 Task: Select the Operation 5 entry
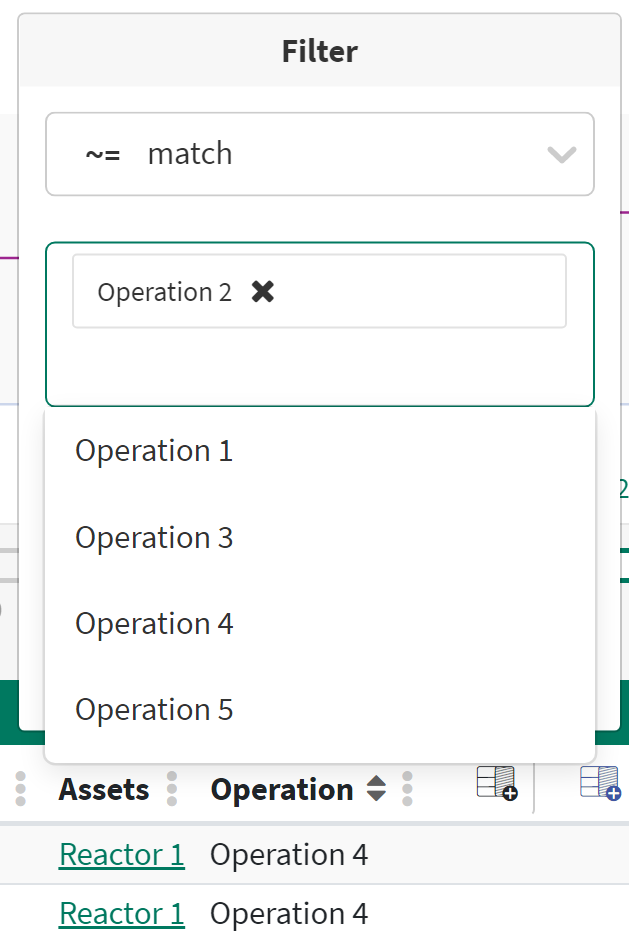tap(154, 710)
